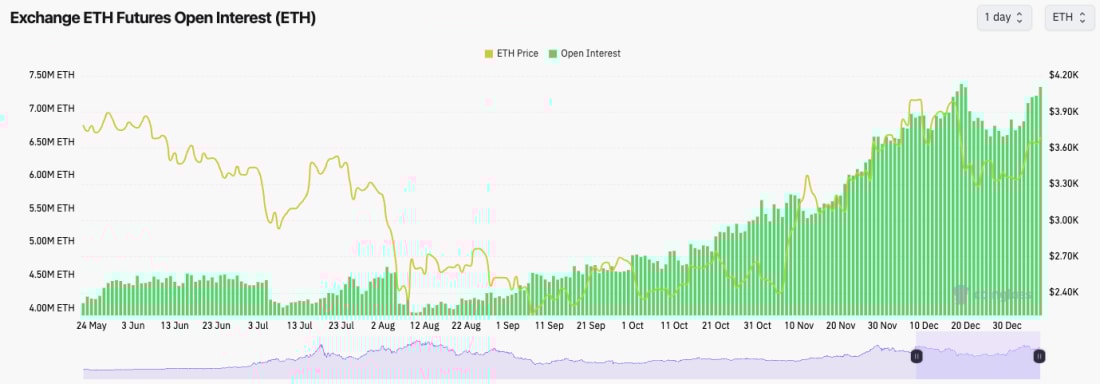Toggle the ETH Price legend series
Viewport: 1100px width, 384px height.
click(511, 53)
